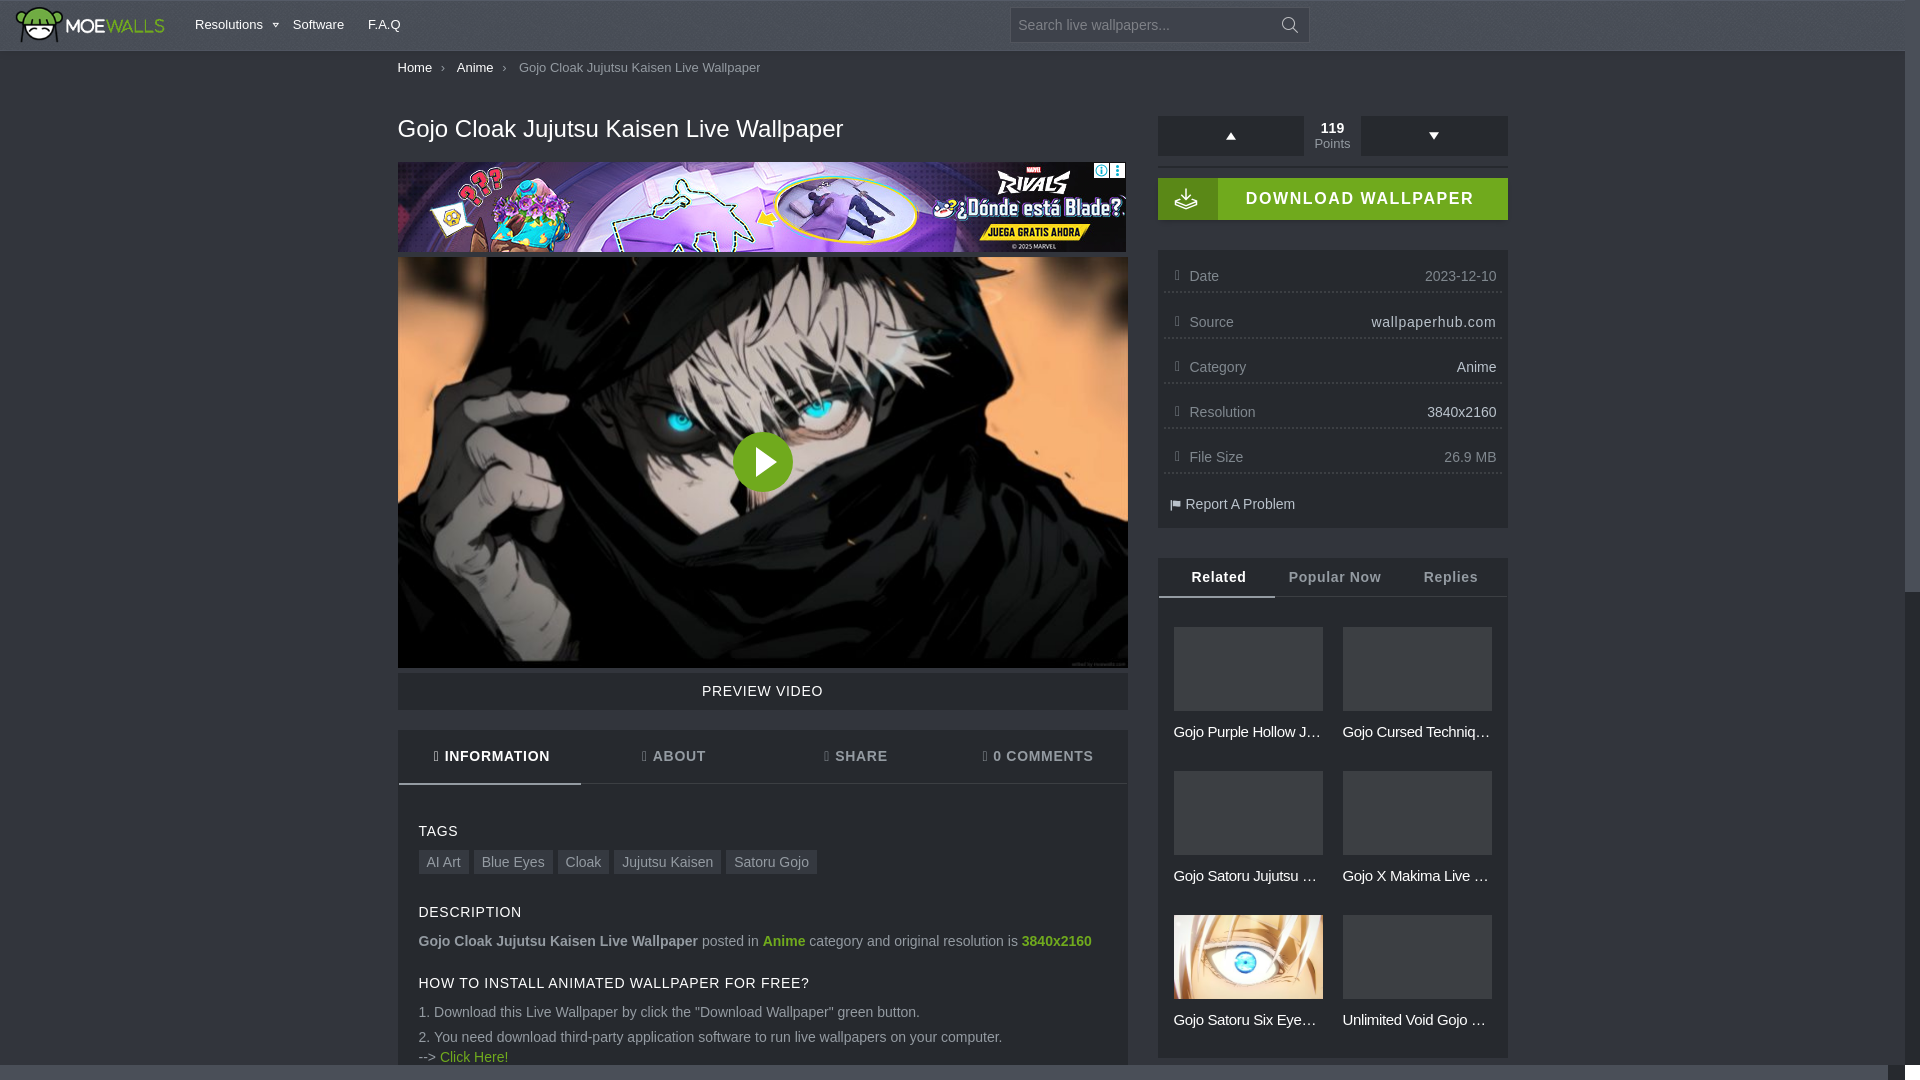The image size is (1920, 1080).
Task: Open the wallpaperhub.com source link
Action: click(1434, 322)
